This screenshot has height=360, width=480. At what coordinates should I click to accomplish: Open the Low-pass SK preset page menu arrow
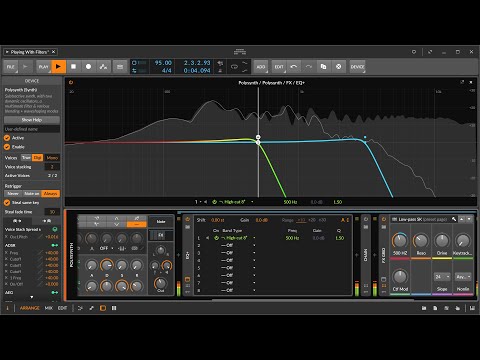click(x=469, y=219)
